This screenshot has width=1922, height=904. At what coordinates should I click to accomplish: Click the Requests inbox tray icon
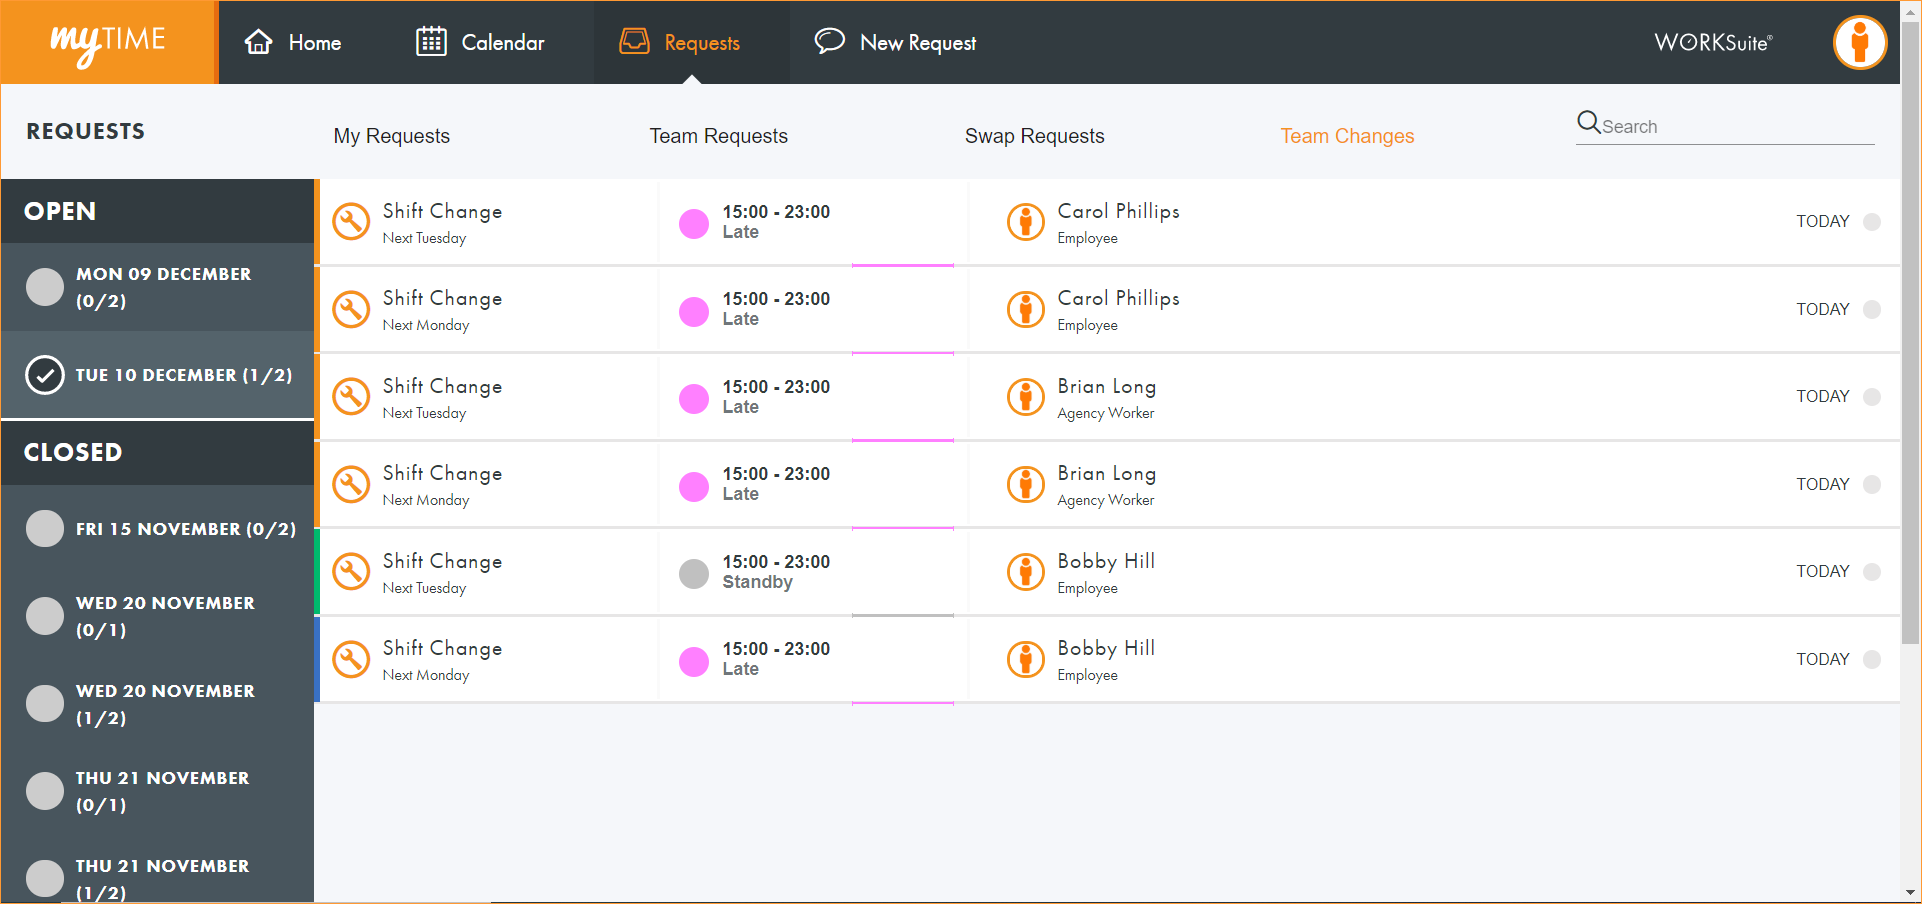tap(634, 42)
